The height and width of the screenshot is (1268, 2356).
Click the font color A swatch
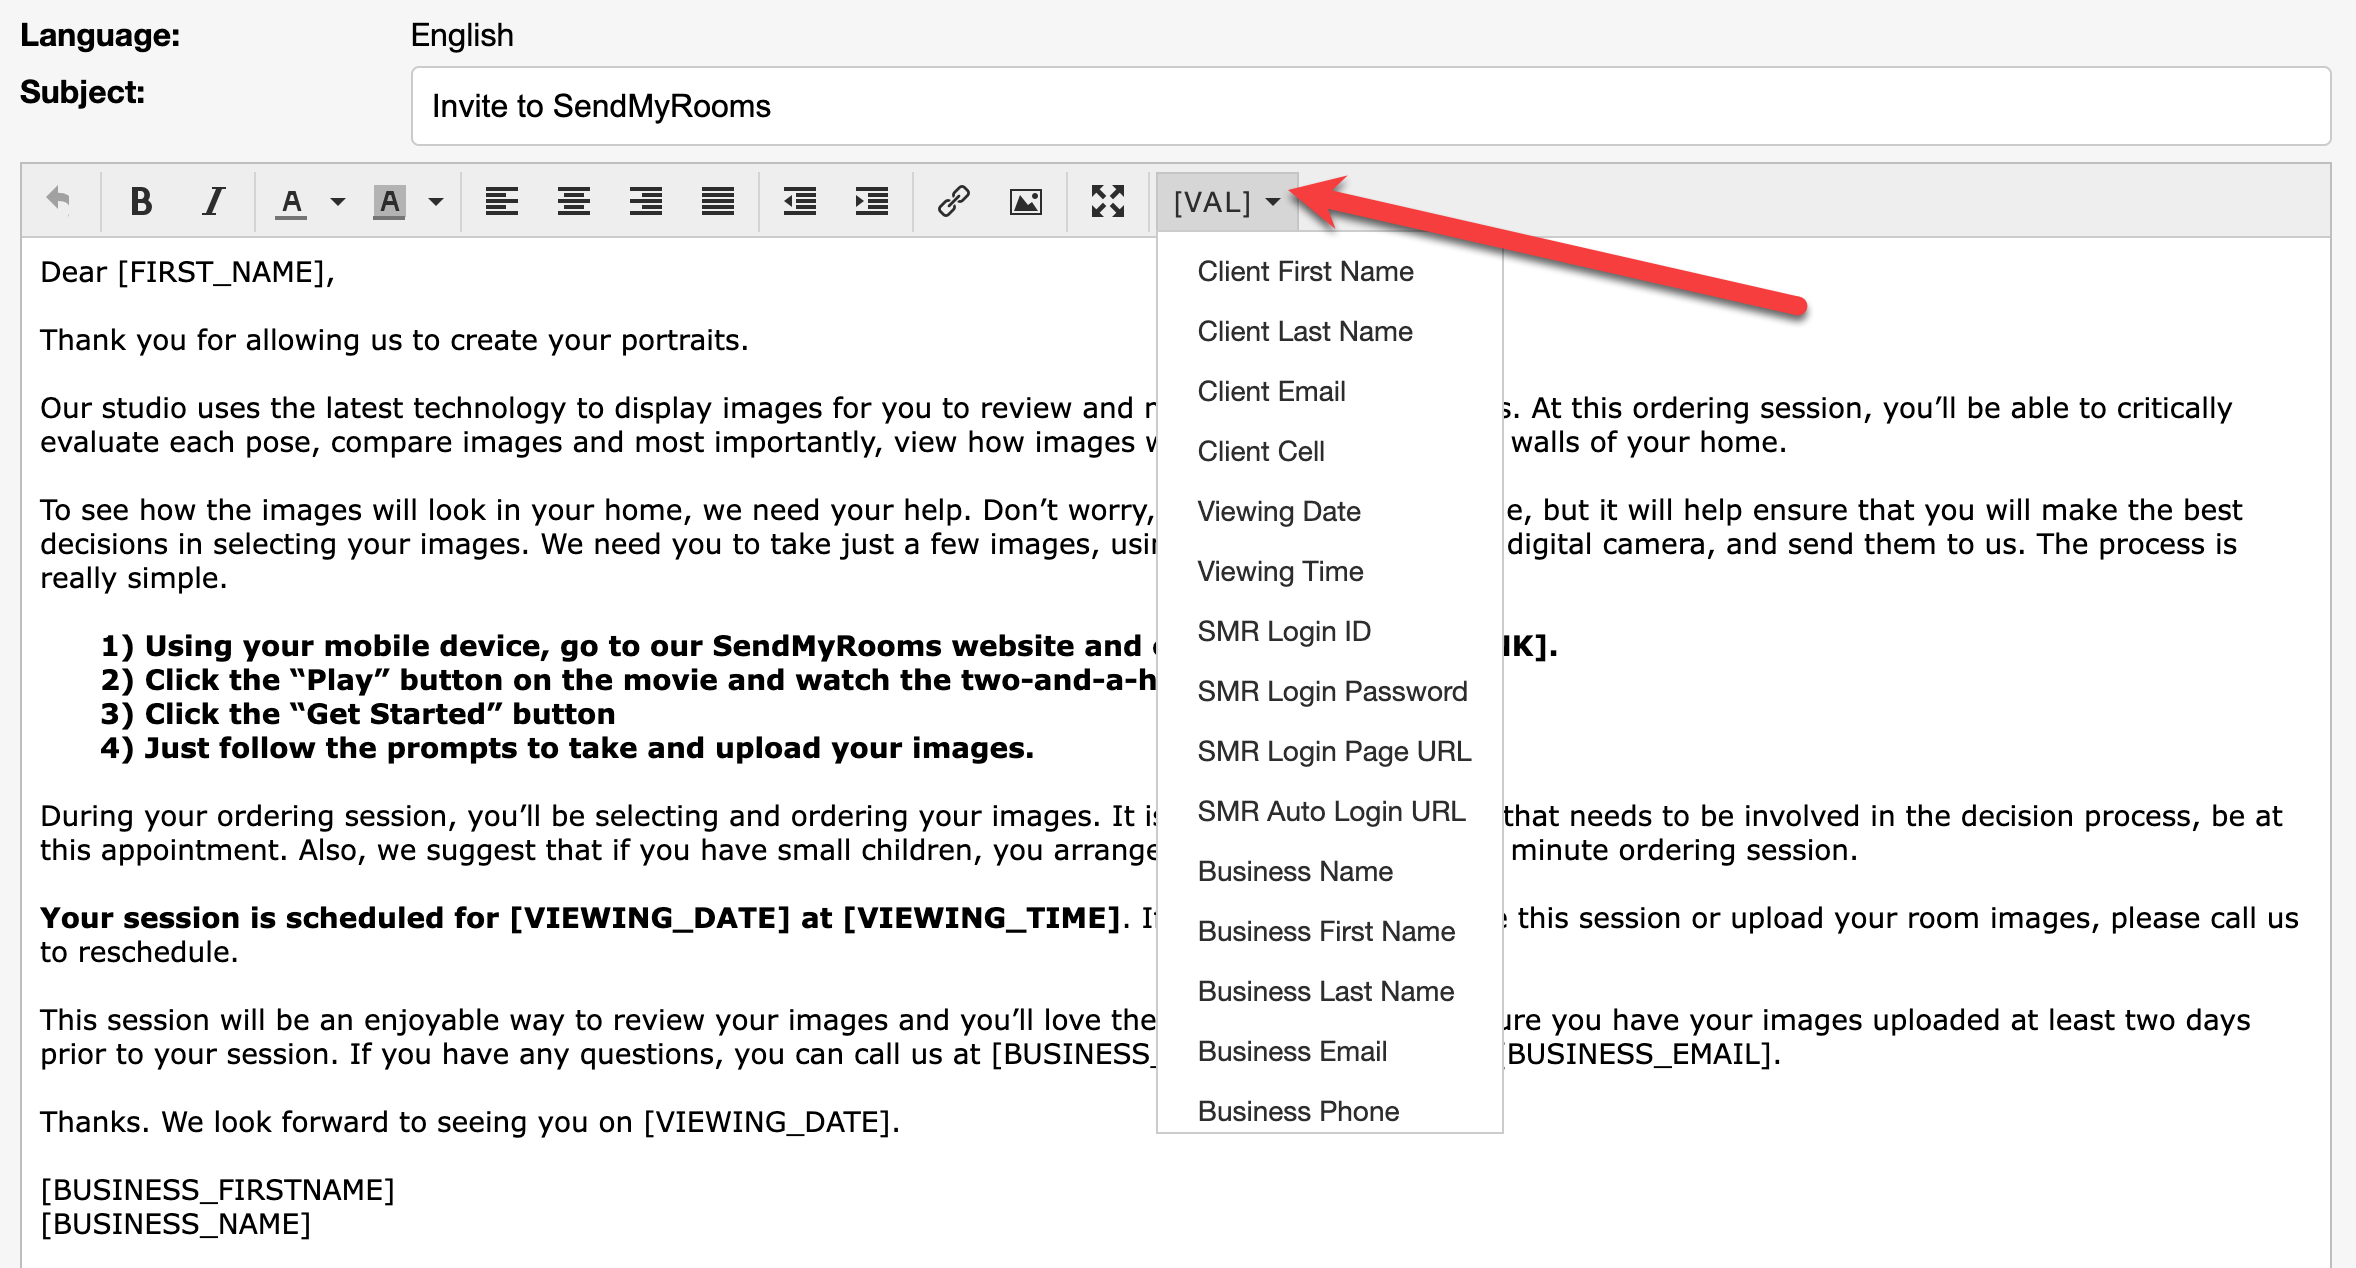[291, 202]
